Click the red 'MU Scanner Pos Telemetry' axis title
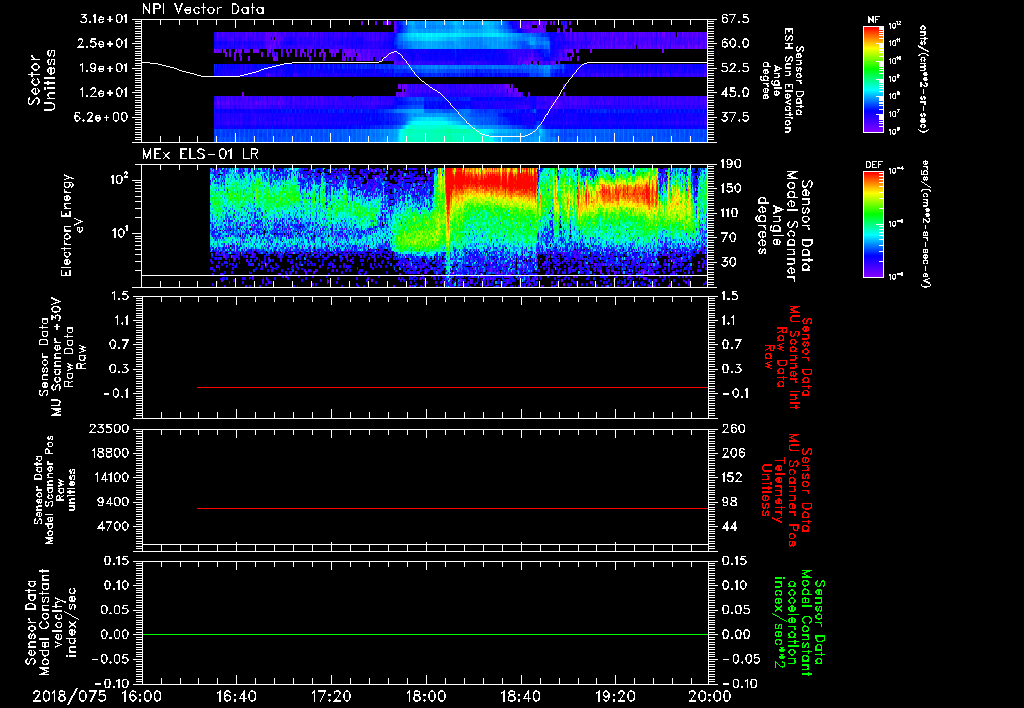 pos(787,490)
